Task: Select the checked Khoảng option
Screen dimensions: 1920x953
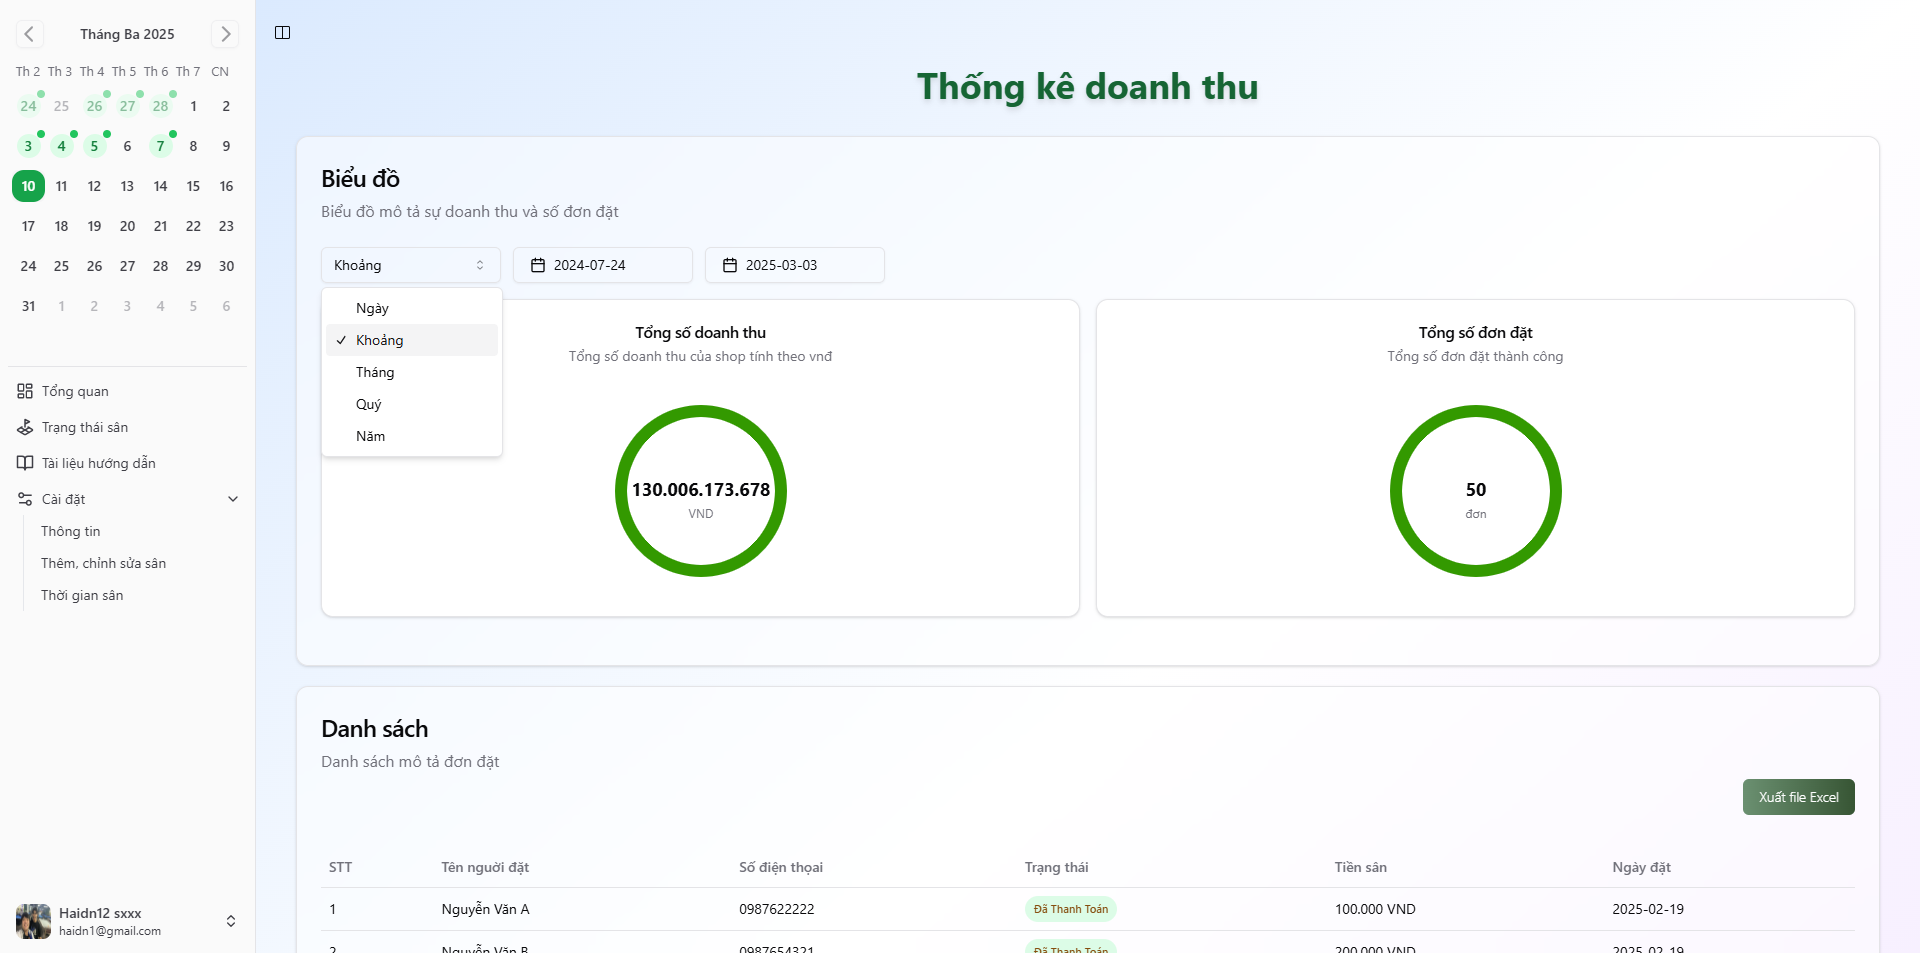Action: point(380,340)
